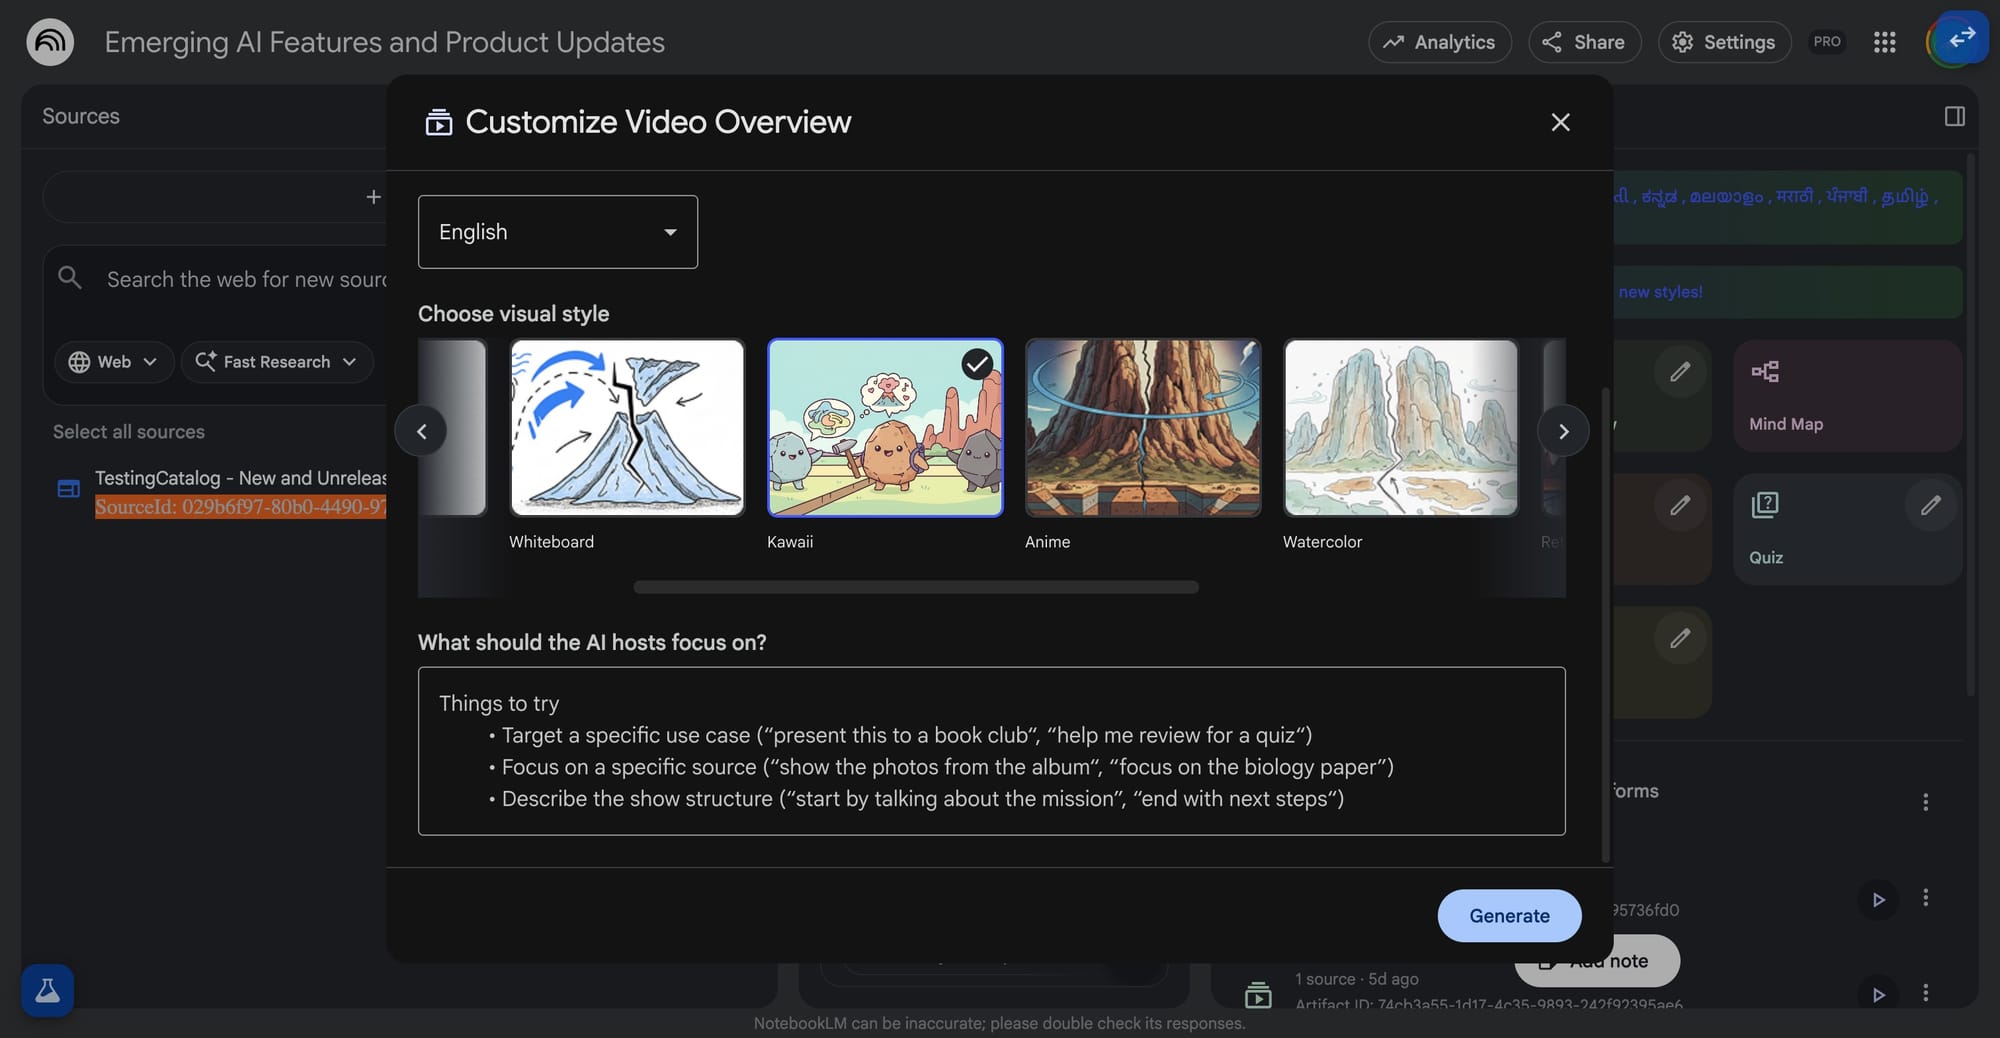Click the '1 source · 5d ago' text
This screenshot has width=2000, height=1038.
[1357, 979]
